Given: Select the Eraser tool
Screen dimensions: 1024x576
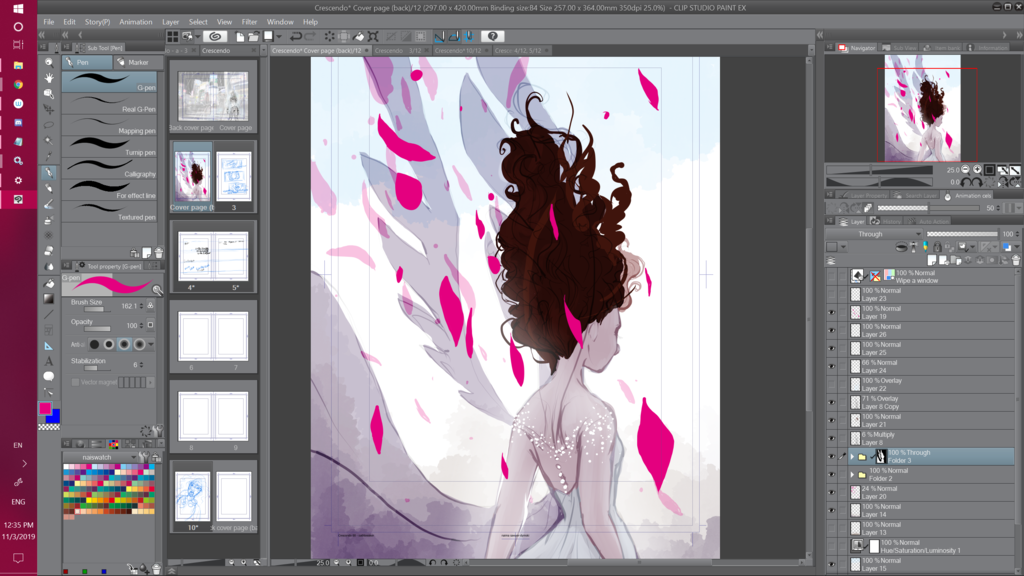Looking at the screenshot, I should 49,251.
